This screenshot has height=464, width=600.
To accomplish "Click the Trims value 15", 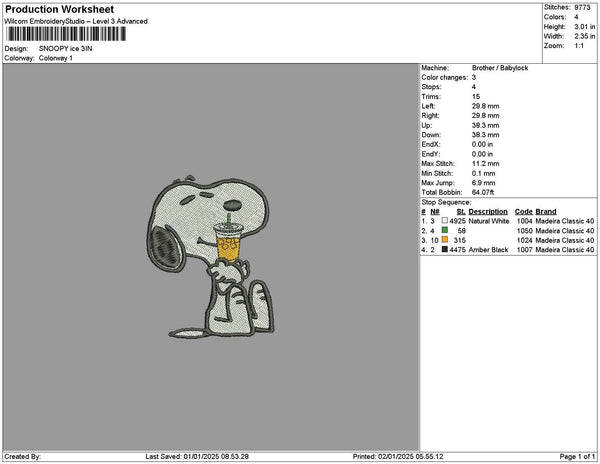I will (x=476, y=96).
